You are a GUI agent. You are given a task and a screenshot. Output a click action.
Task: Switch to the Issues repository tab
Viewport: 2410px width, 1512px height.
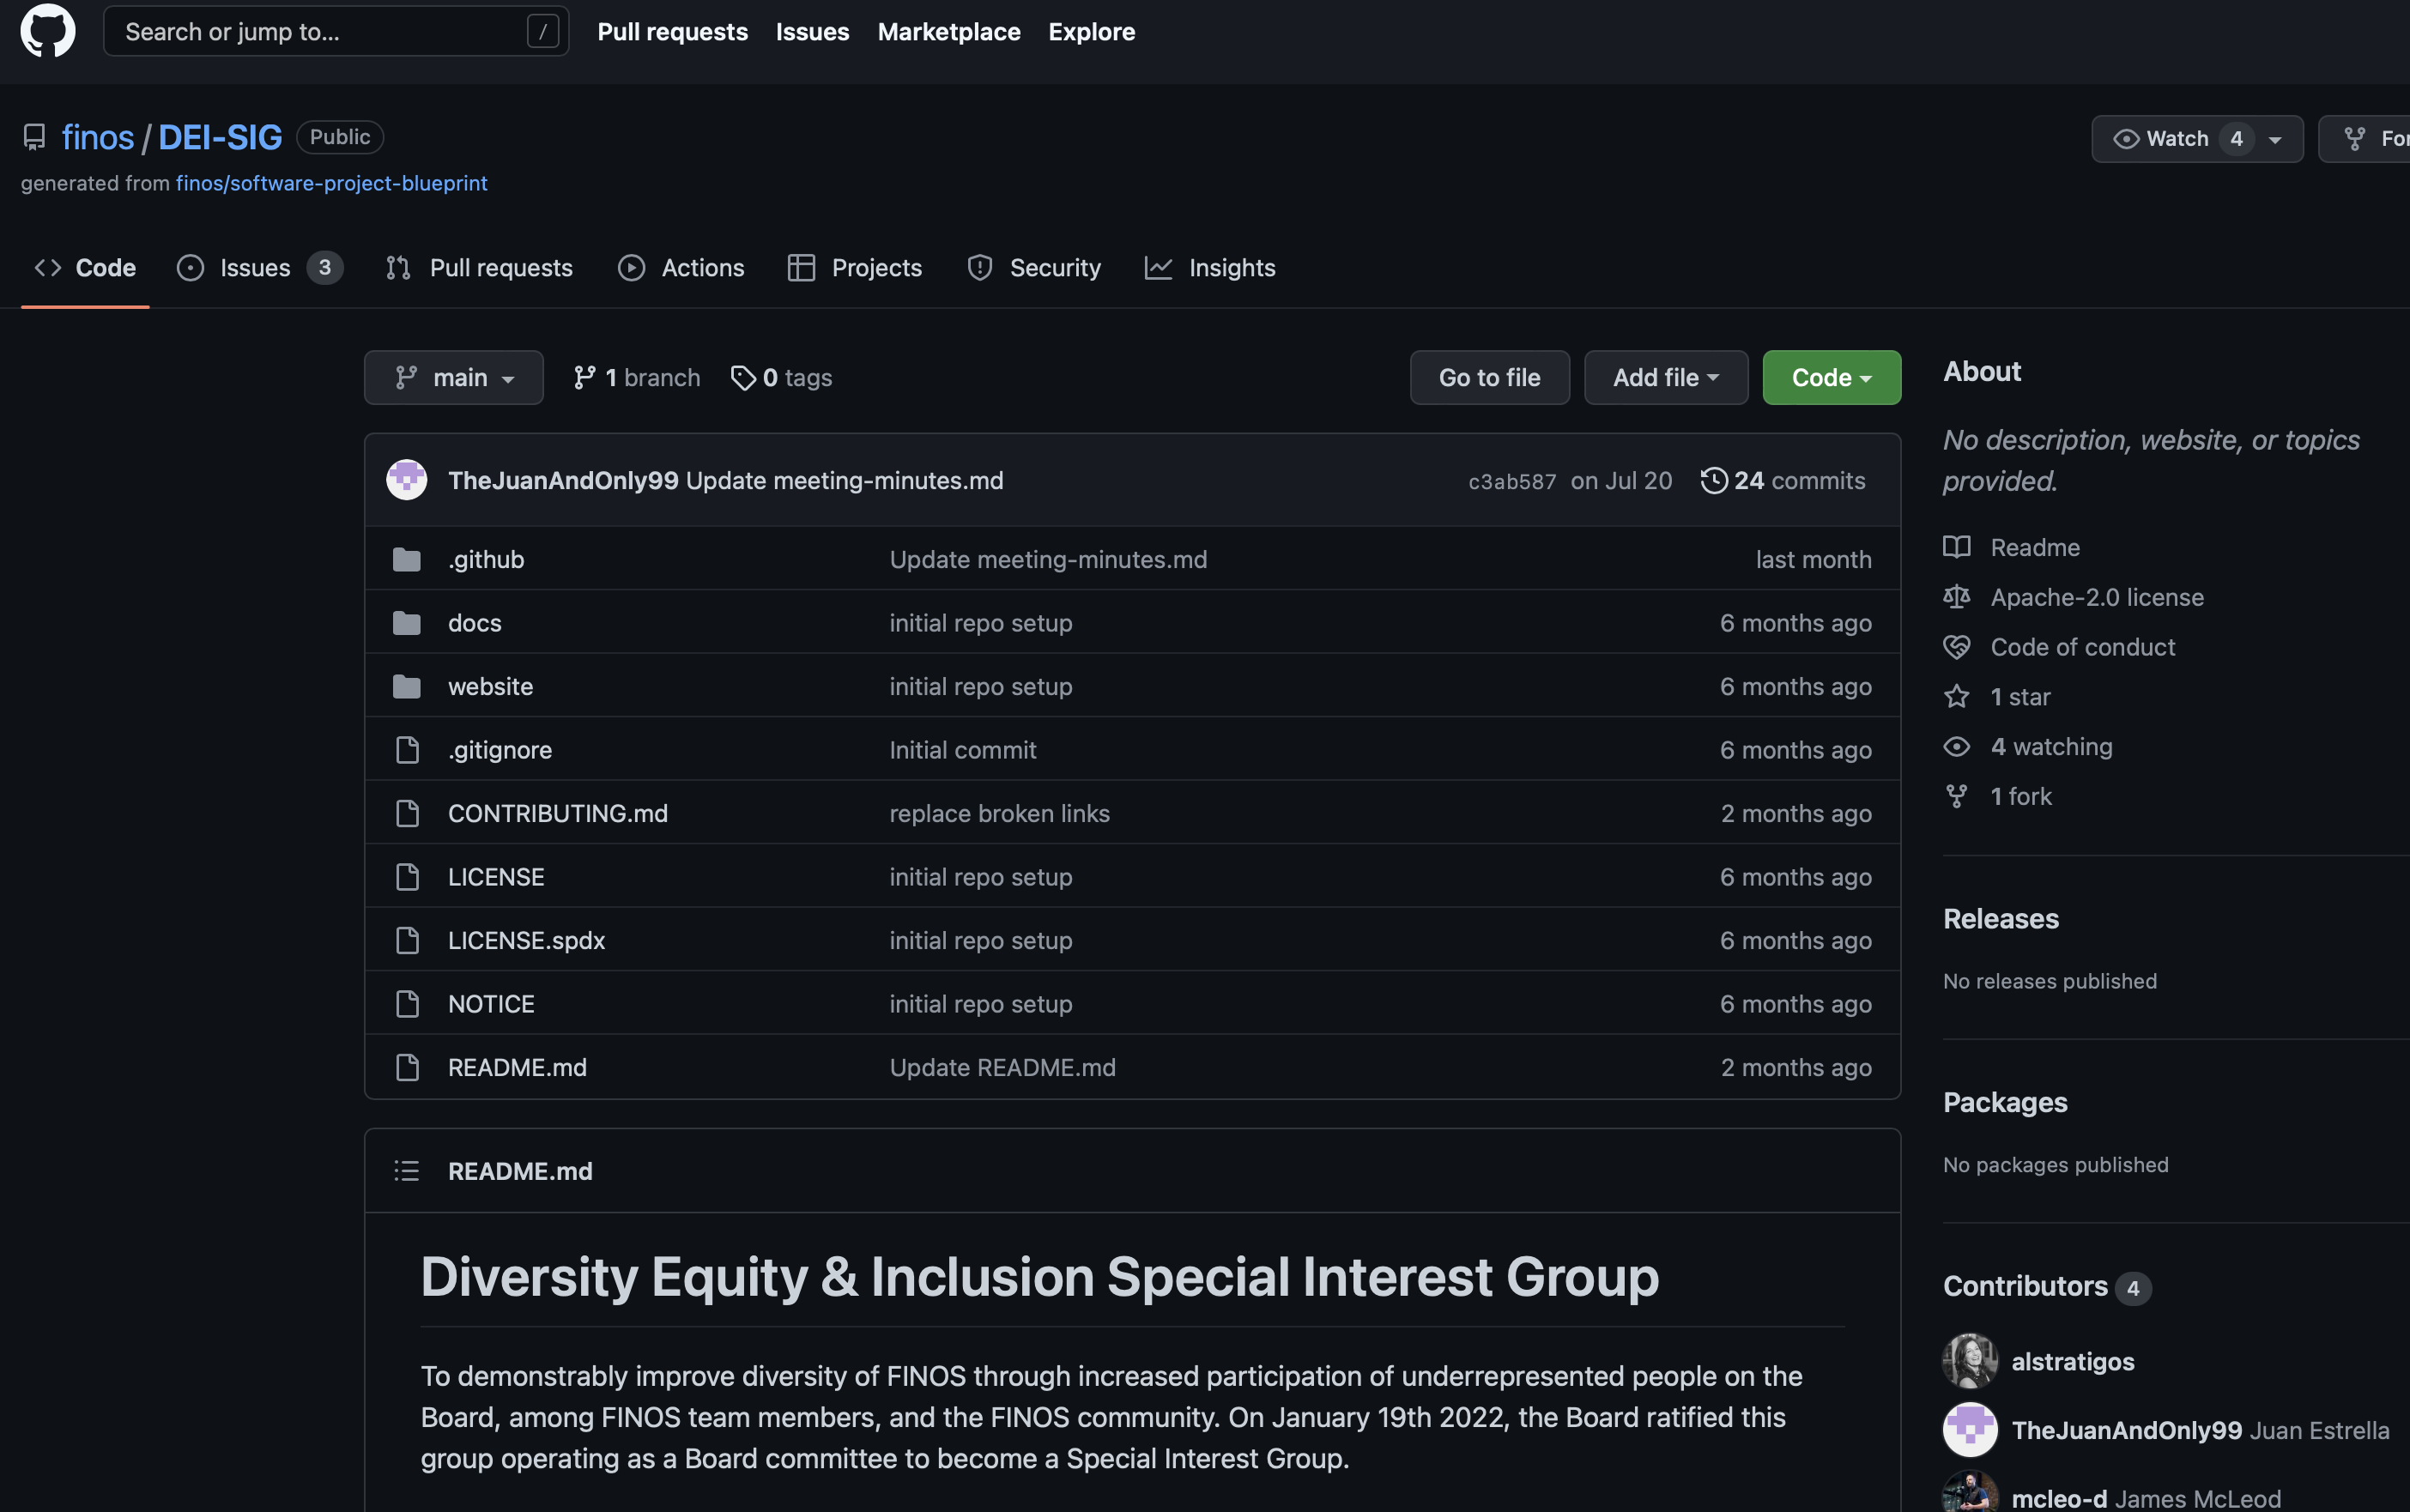[260, 268]
